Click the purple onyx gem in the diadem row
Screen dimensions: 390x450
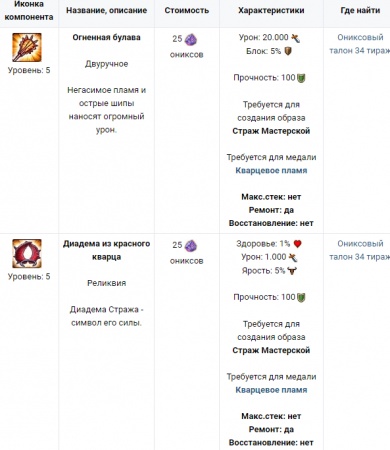pos(191,246)
